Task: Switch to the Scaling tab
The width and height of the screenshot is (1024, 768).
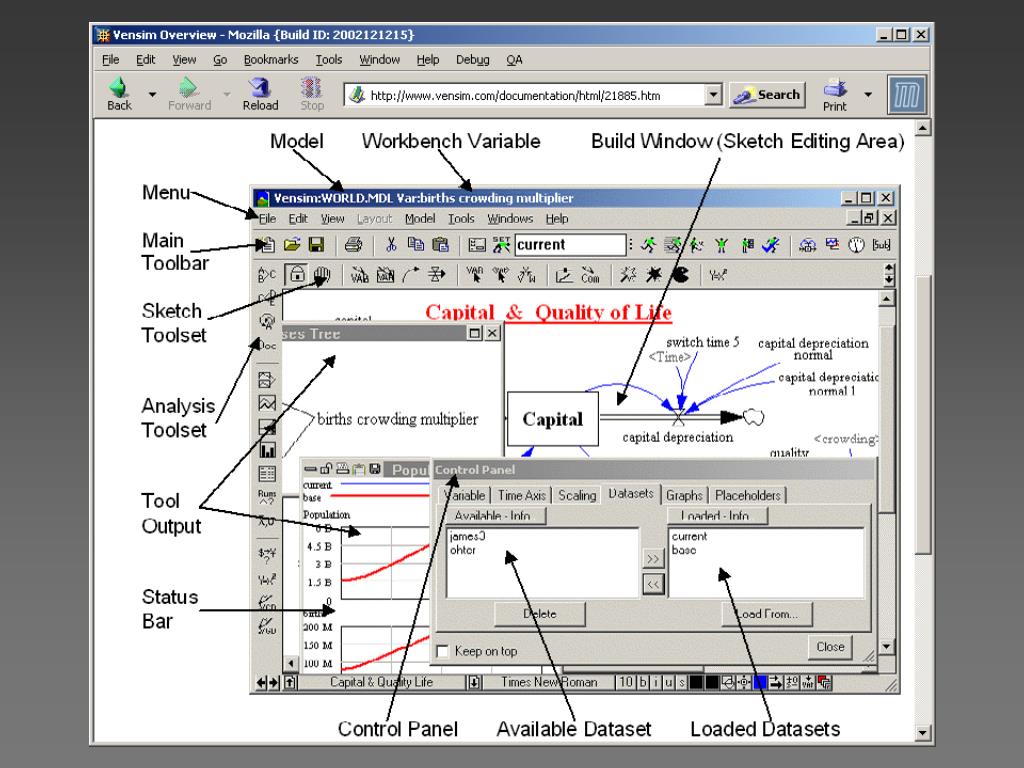Action: click(x=577, y=496)
